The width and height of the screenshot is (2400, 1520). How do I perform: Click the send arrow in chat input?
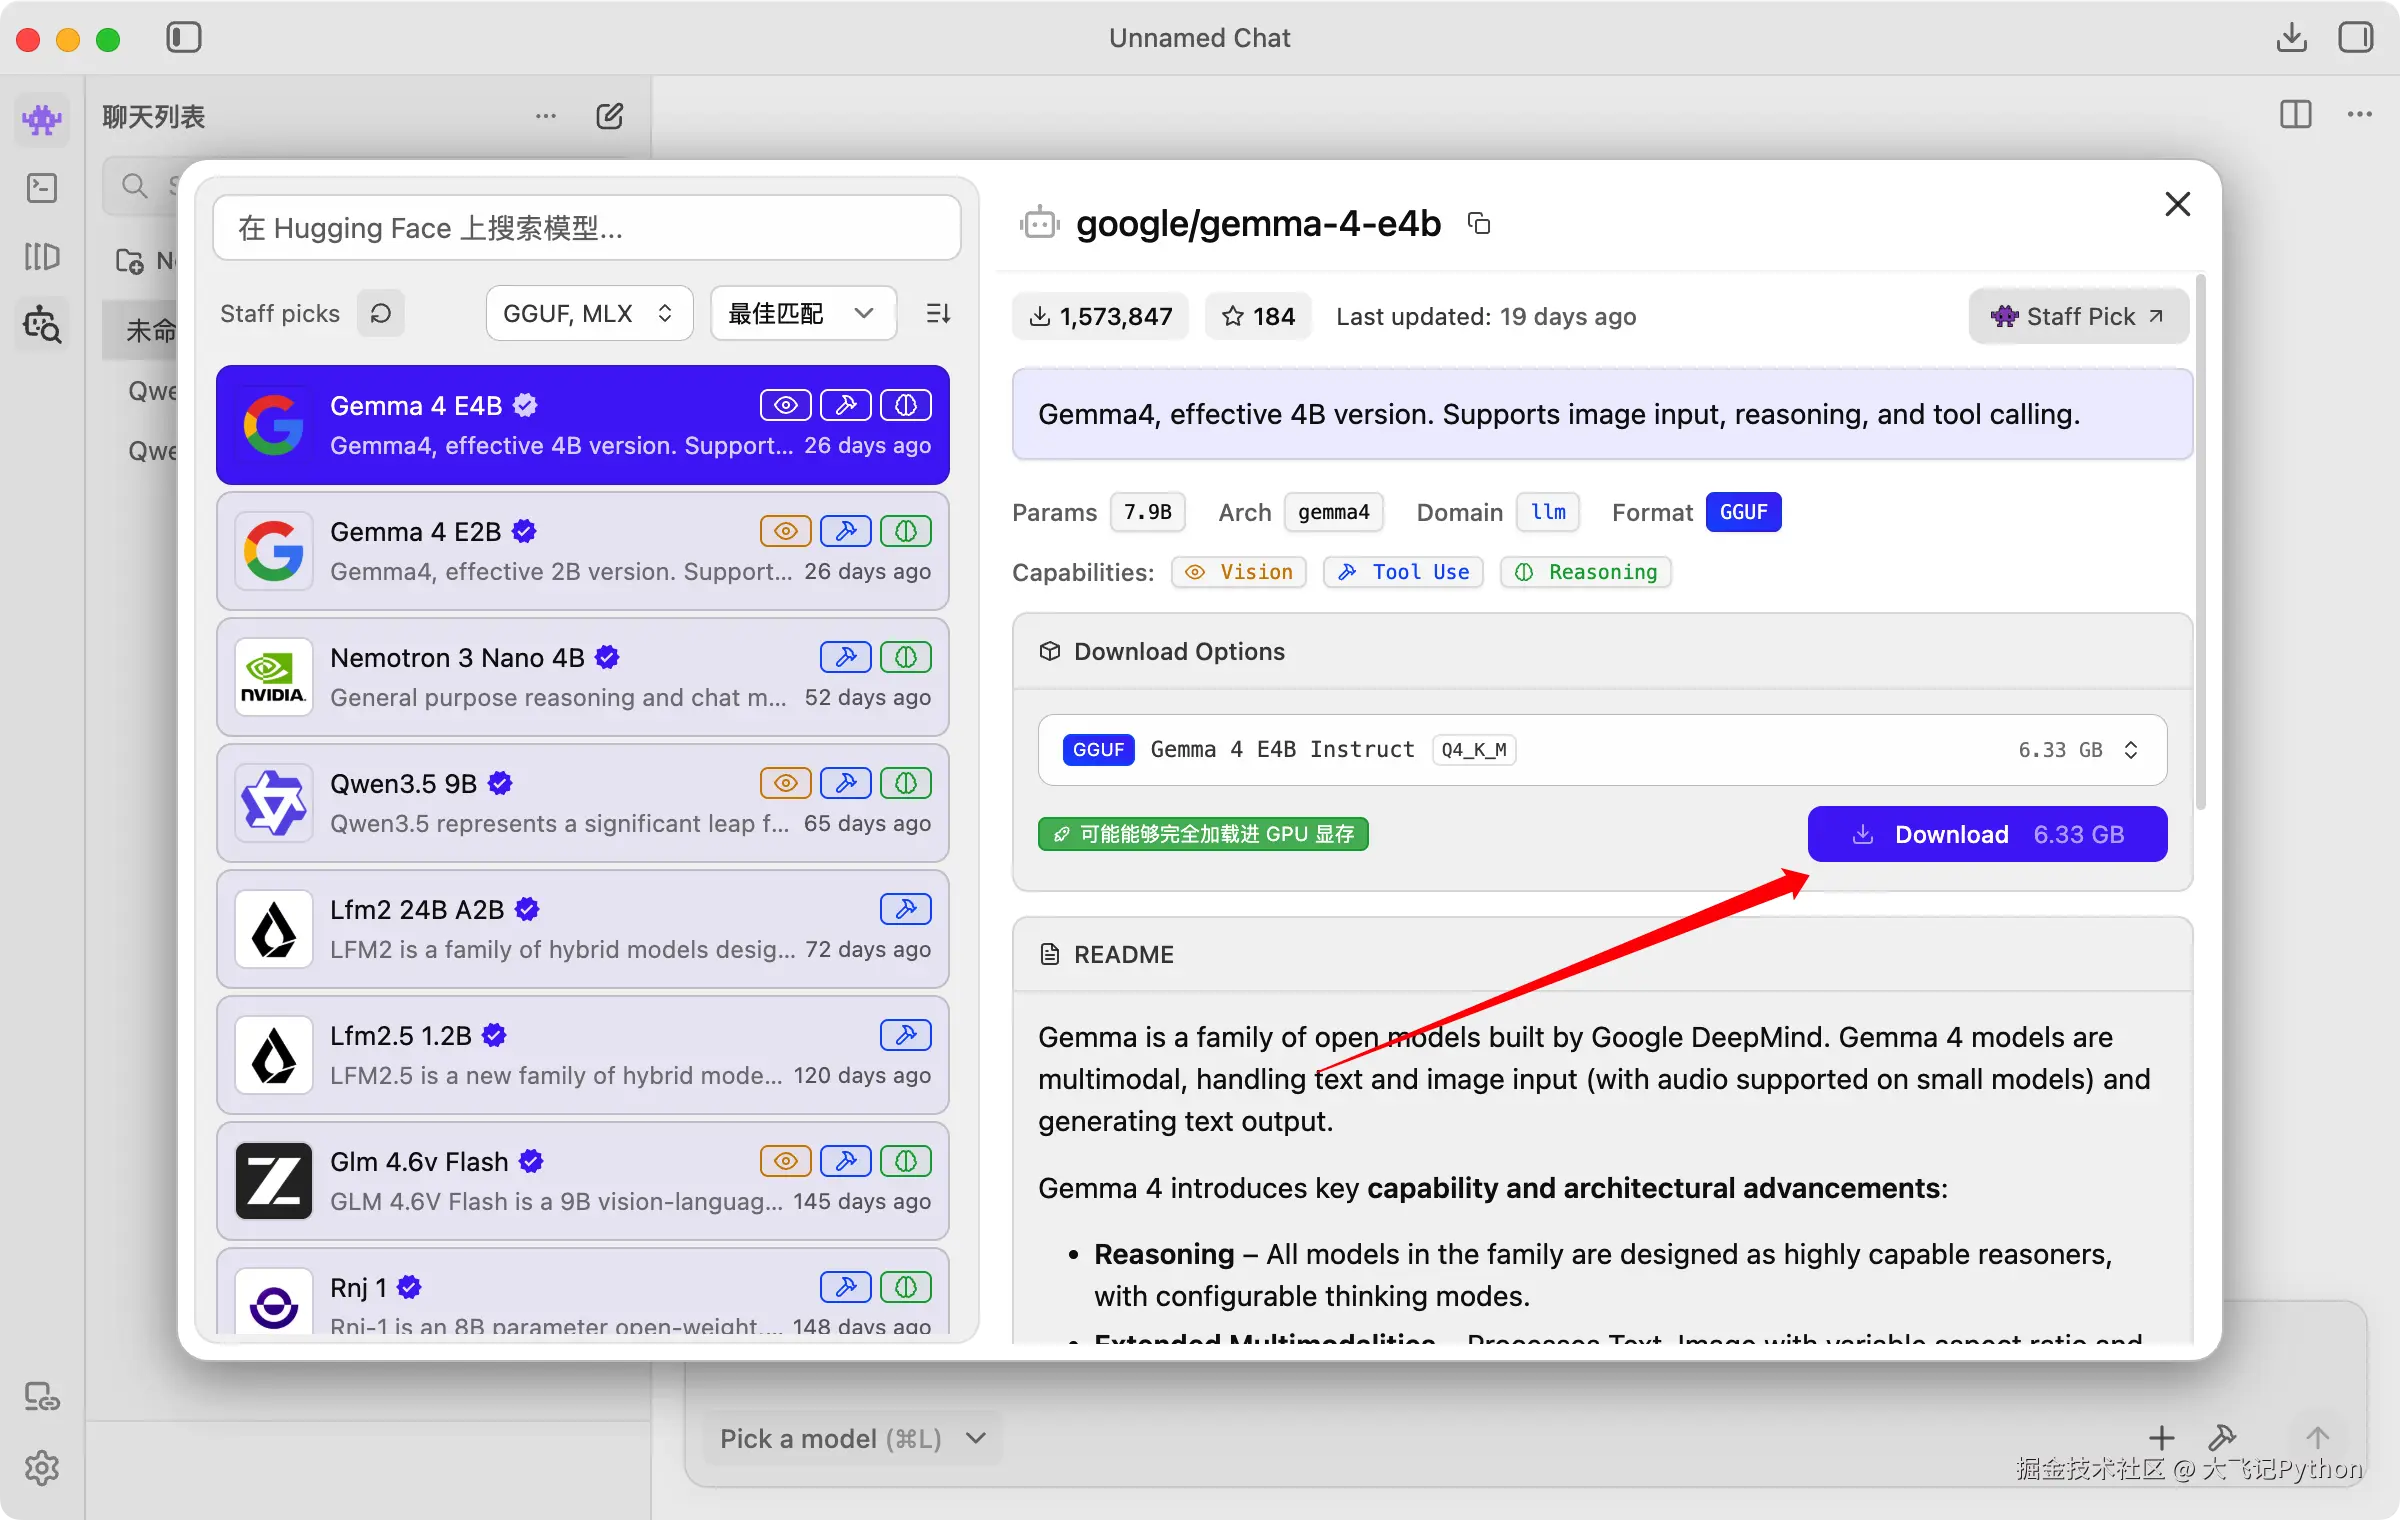(2318, 1438)
